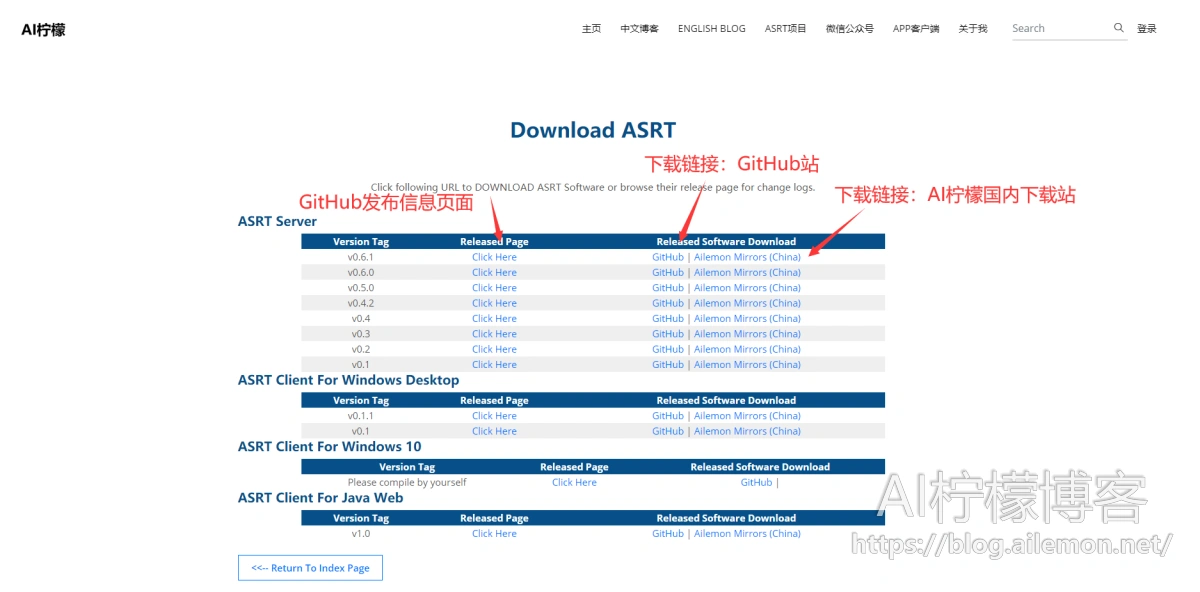The height and width of the screenshot is (592, 1200).
Task: Select the Windows Desktop v0.1.1 version tag
Action: click(361, 416)
